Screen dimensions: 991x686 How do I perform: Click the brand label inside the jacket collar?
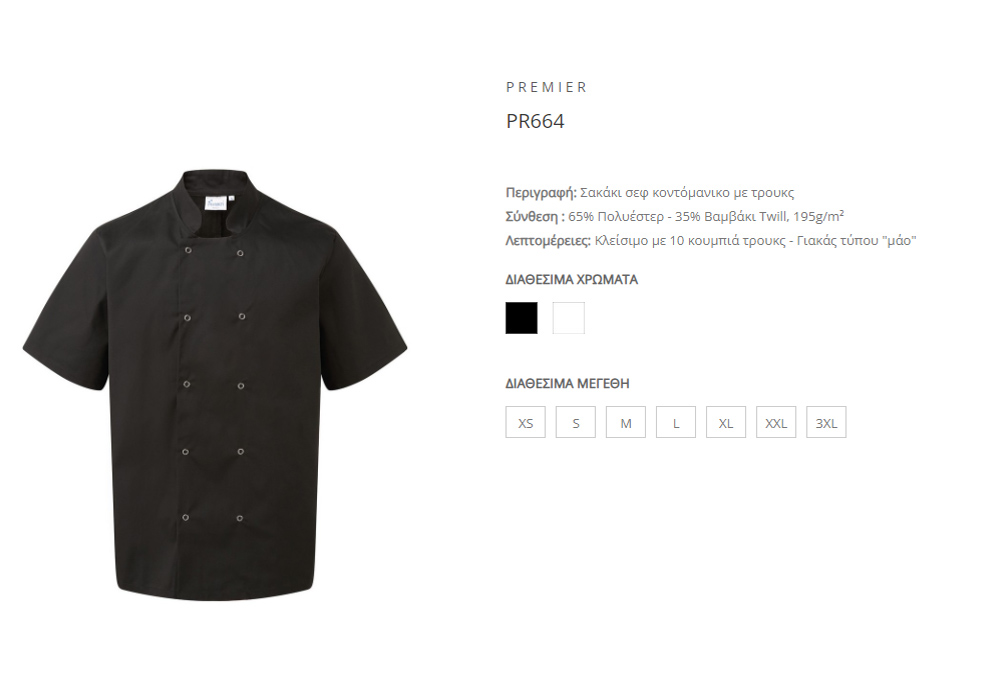215,204
